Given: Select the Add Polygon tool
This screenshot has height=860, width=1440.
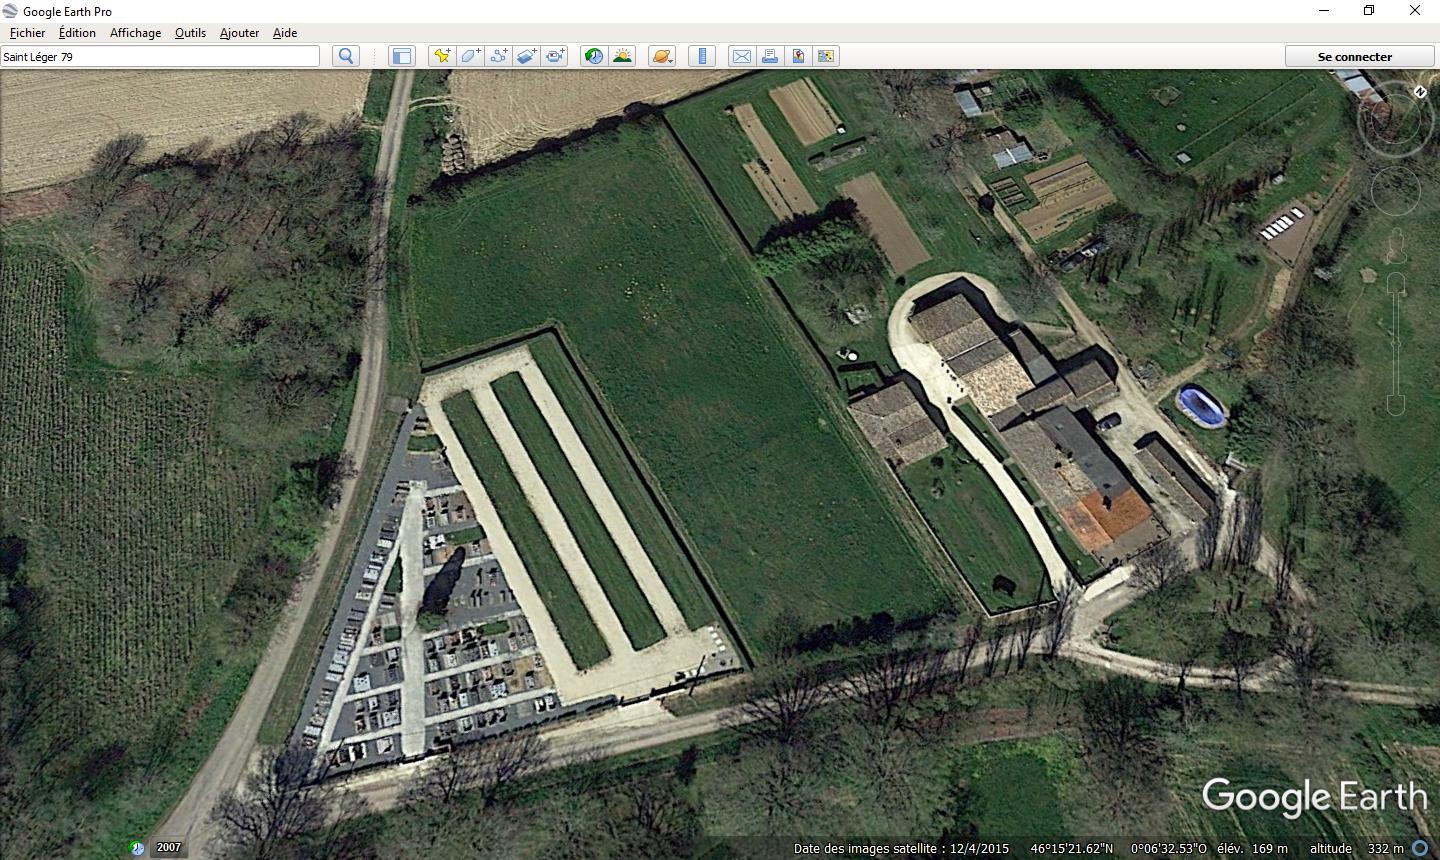Looking at the screenshot, I should 470,56.
